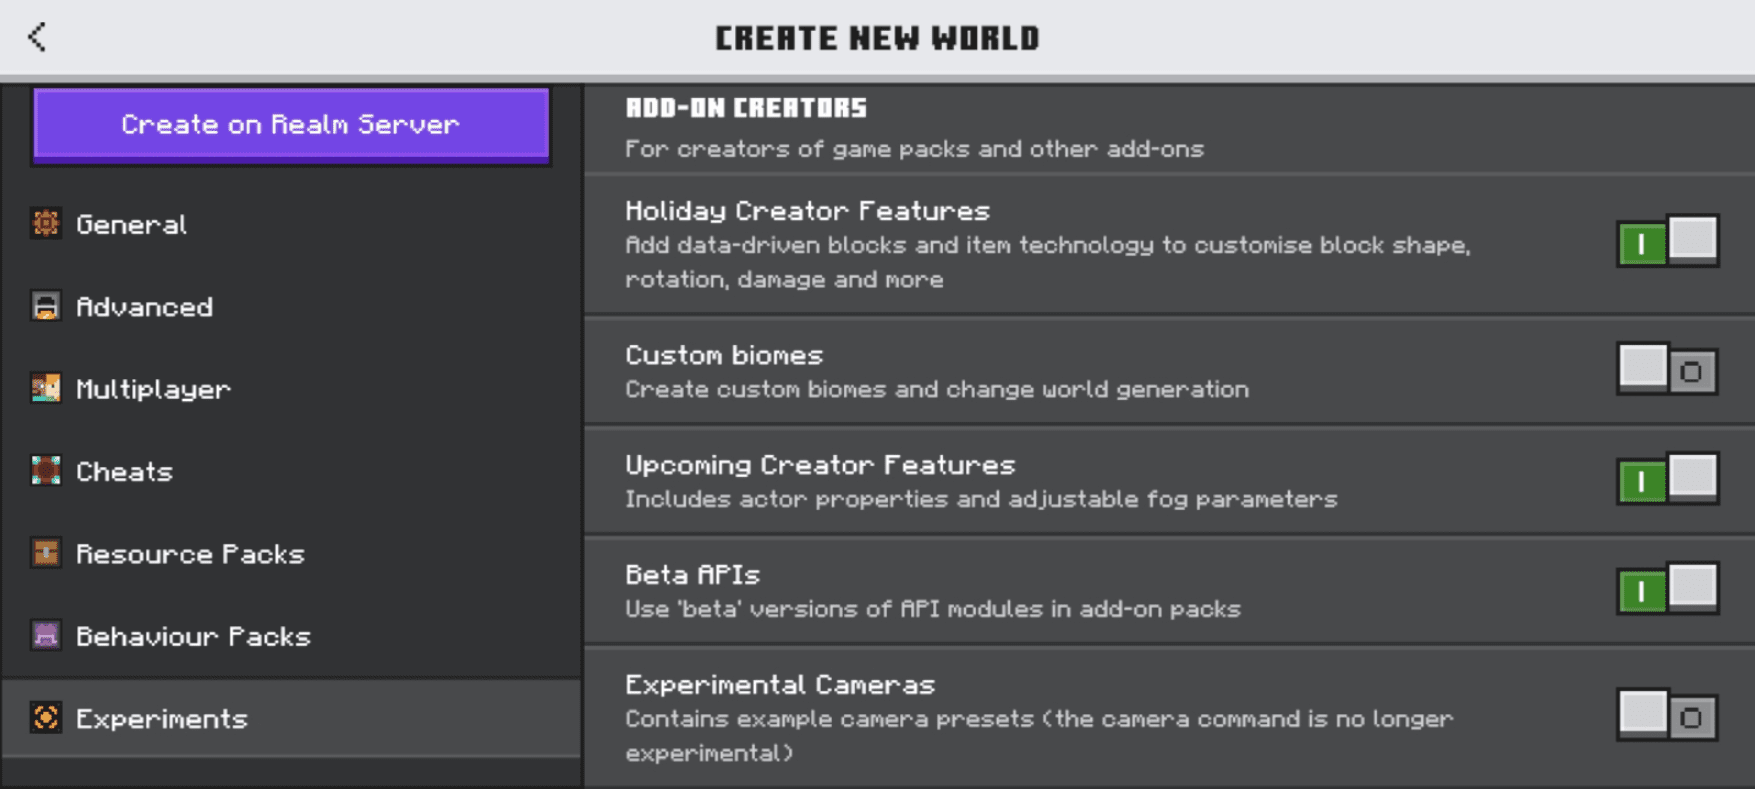Click 'For creators of game packs' text
This screenshot has width=1755, height=789.
914,149
